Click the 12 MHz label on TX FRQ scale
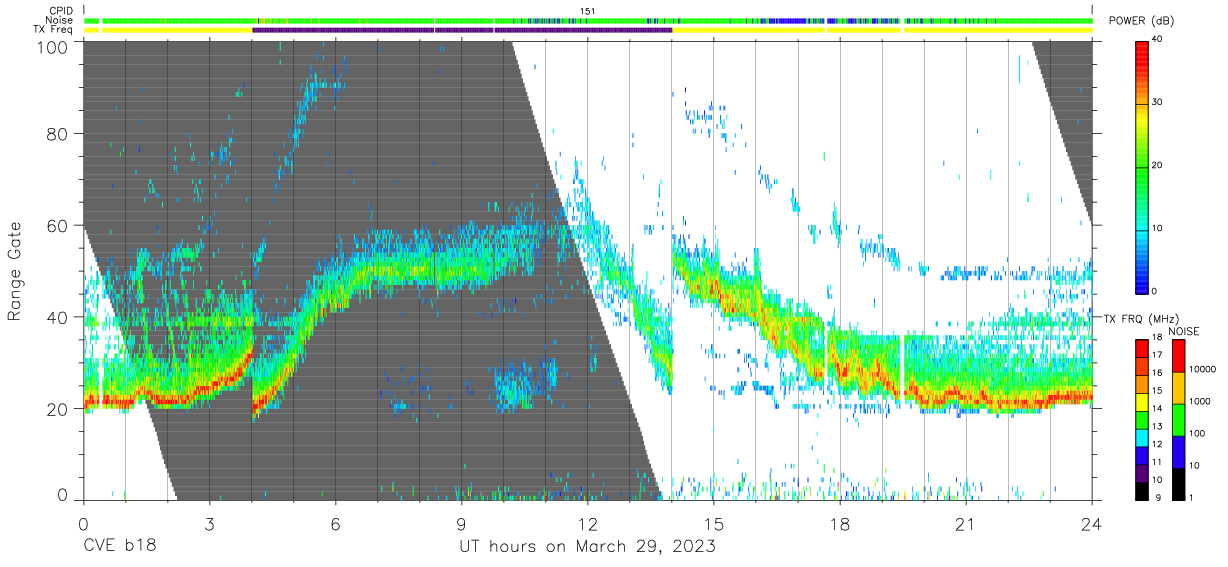Screen dimensions: 1228x567 click(1157, 444)
